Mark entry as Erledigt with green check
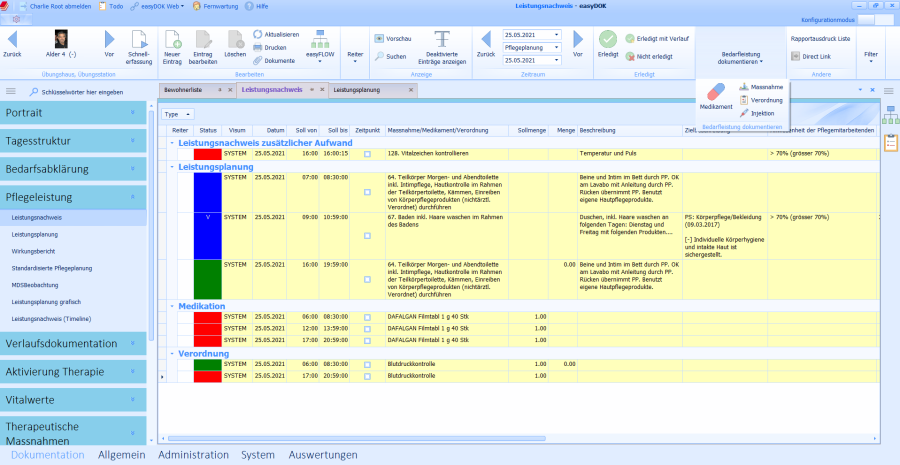Image resolution: width=900 pixels, height=465 pixels. click(608, 38)
